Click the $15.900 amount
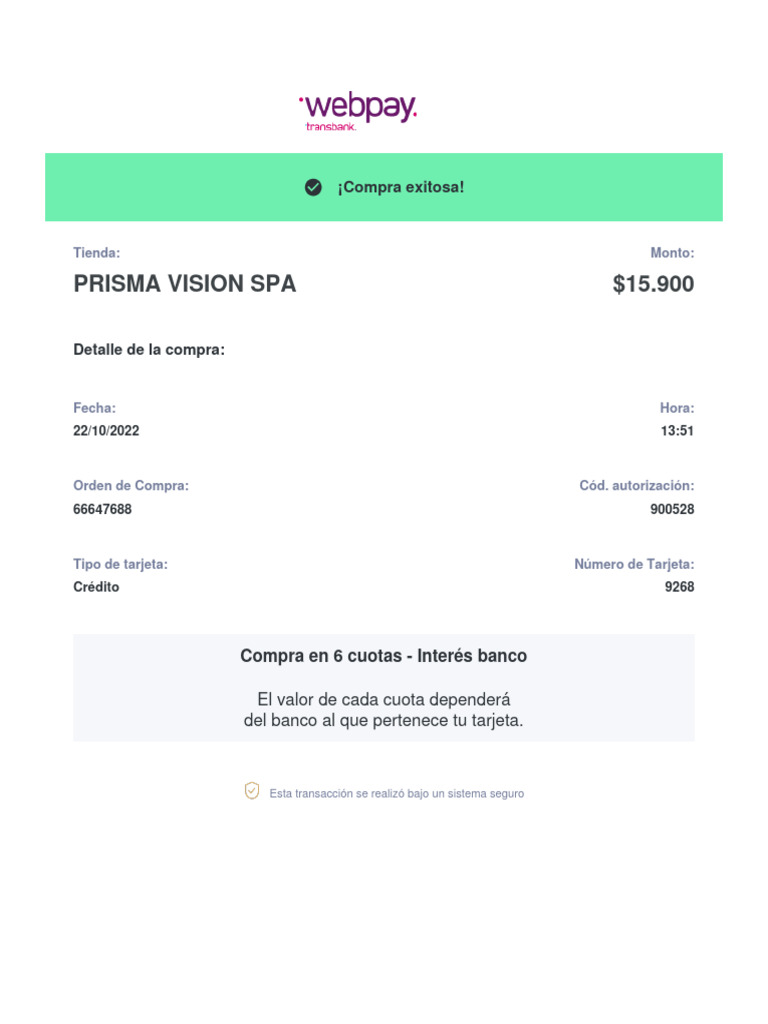The height and width of the screenshot is (1024, 768). coord(653,284)
